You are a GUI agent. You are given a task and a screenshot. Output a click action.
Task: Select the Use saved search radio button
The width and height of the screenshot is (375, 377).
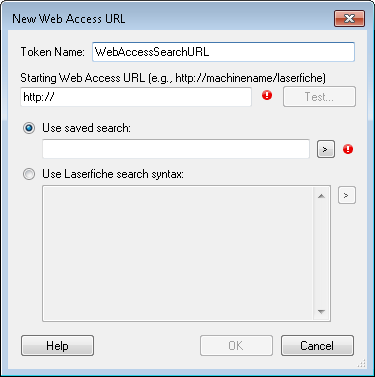click(29, 128)
